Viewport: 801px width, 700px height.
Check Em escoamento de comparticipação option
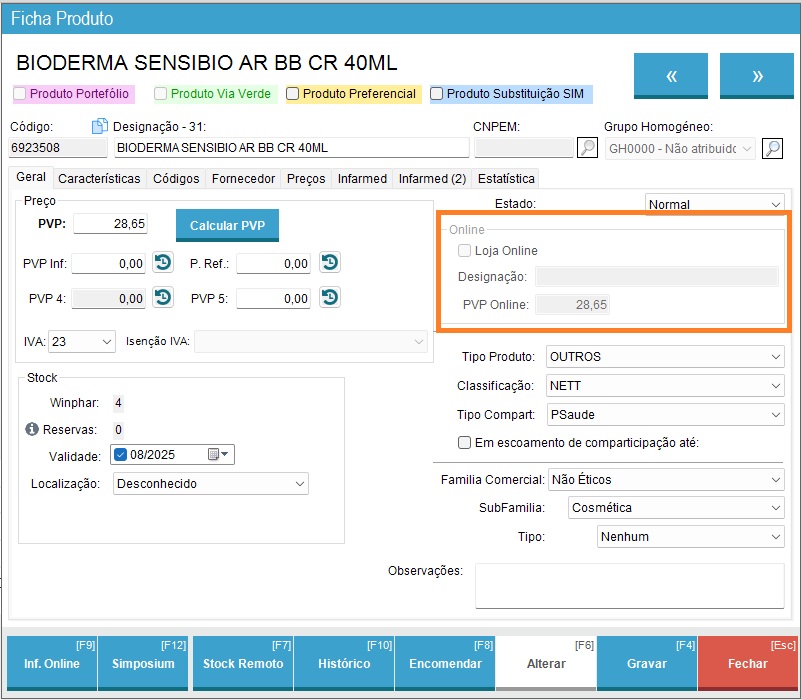click(x=464, y=443)
